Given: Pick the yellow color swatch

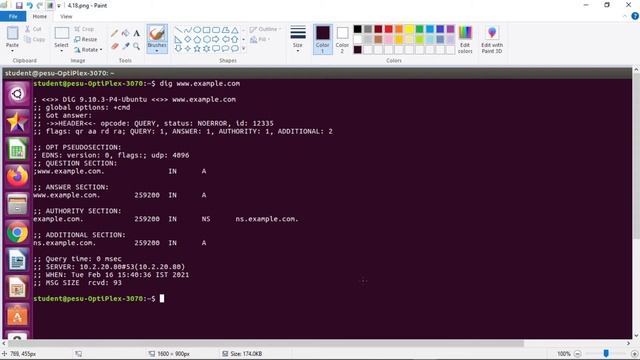Looking at the screenshot, I should pyautogui.click(x=409, y=29).
